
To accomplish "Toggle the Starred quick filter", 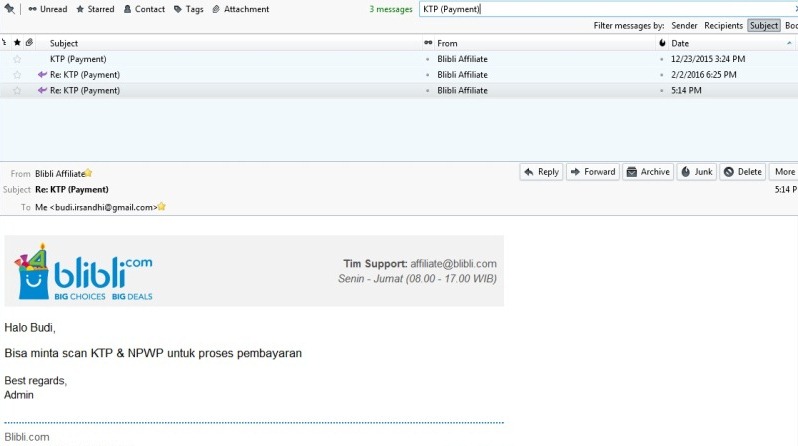I will click(95, 9).
